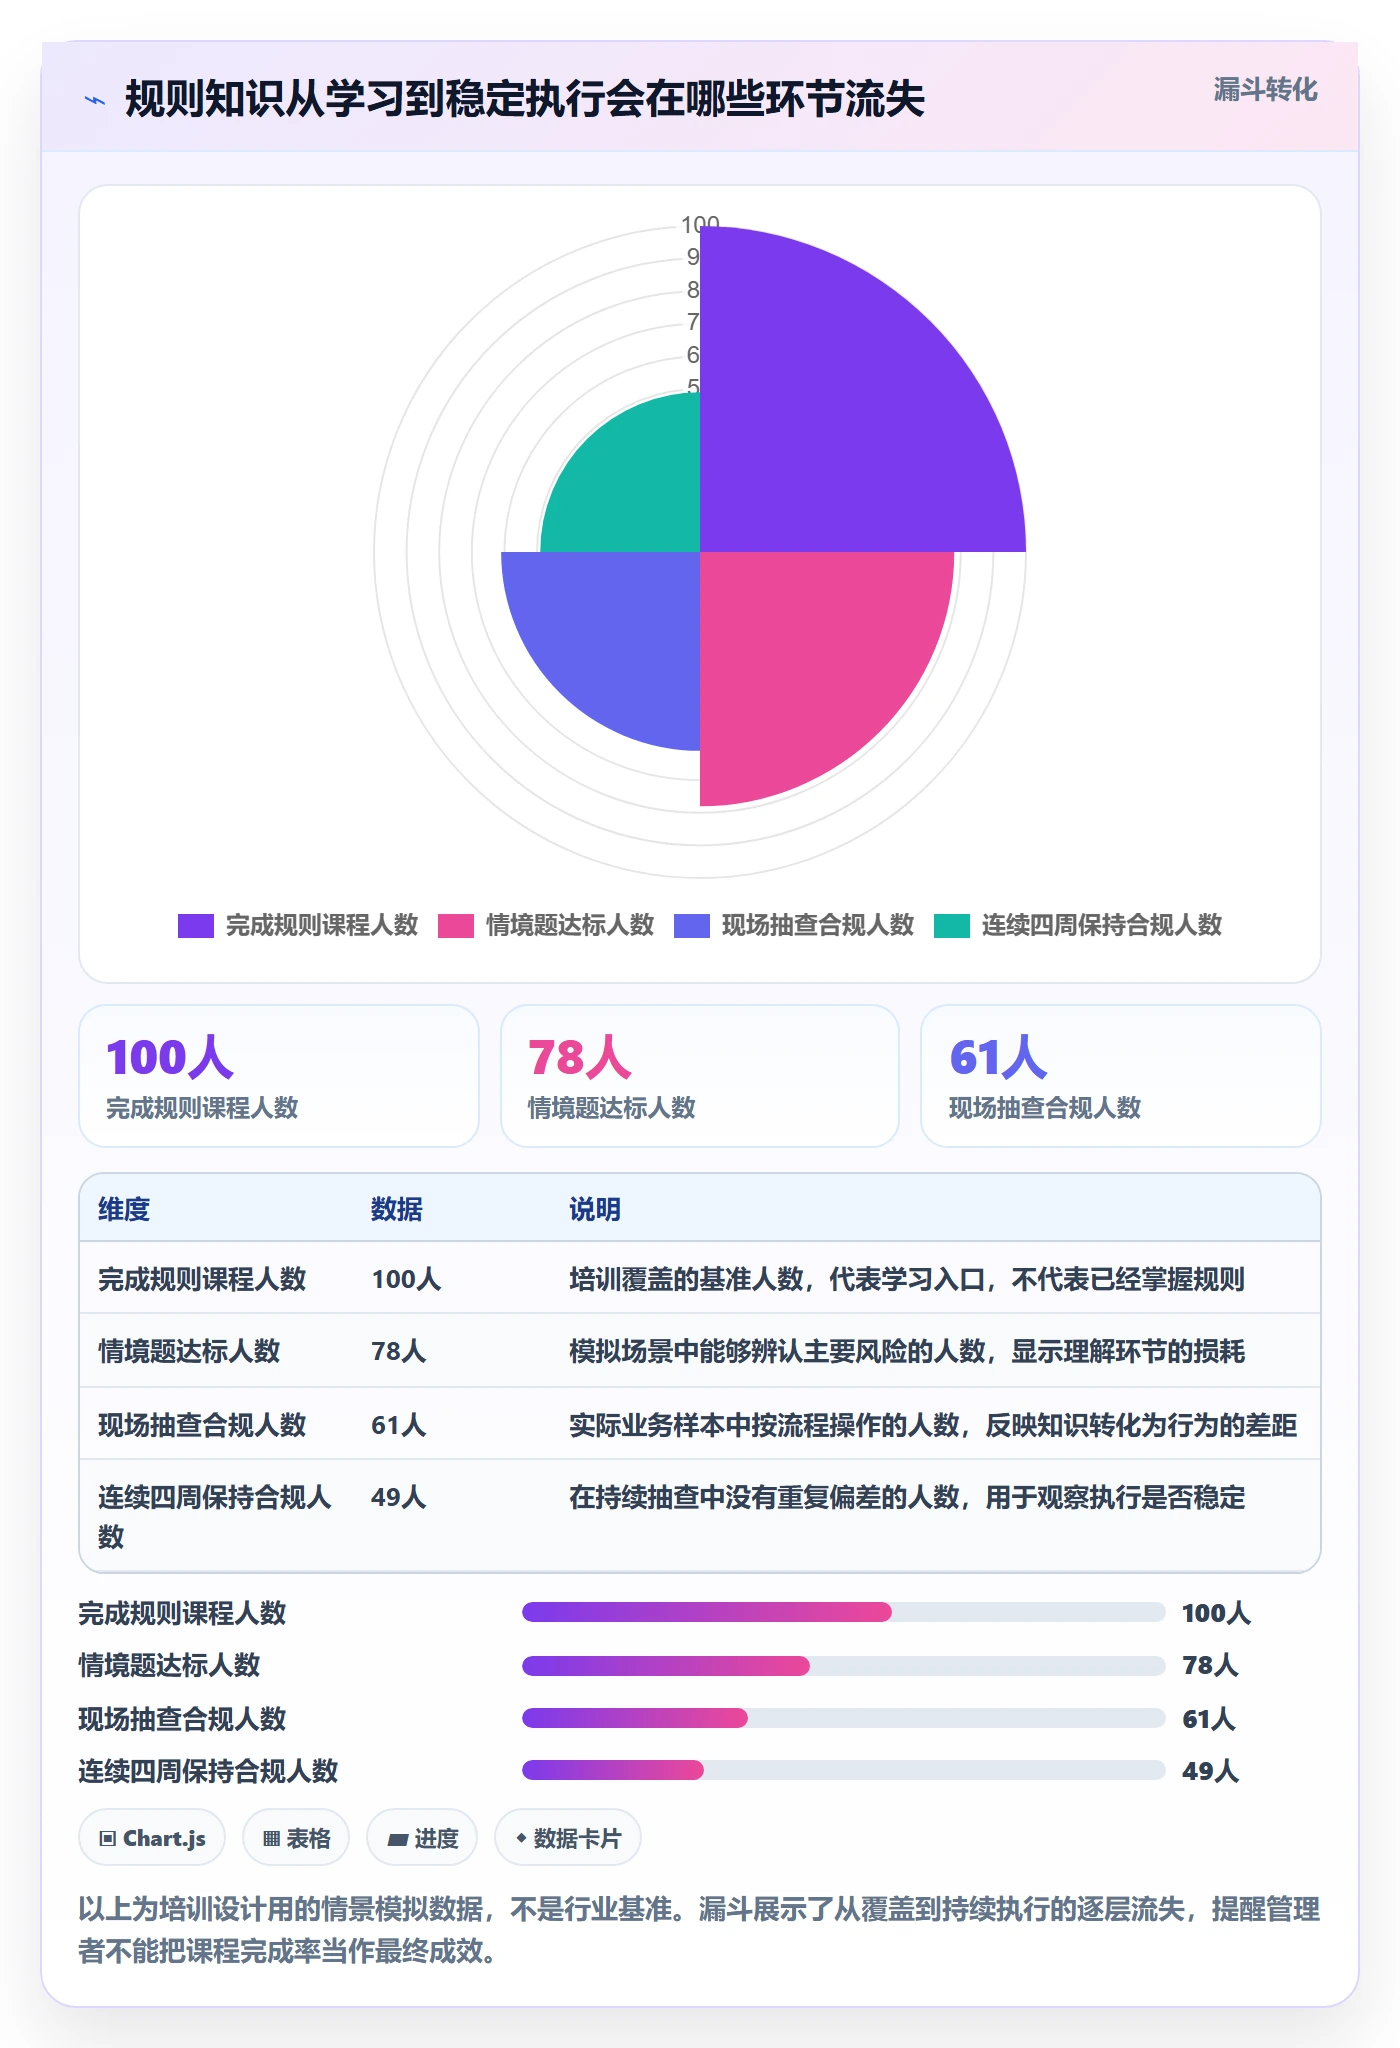The width and height of the screenshot is (1400, 2048).
Task: Select the table's first-column cell 现场抽查合规人数
Action: [202, 1425]
